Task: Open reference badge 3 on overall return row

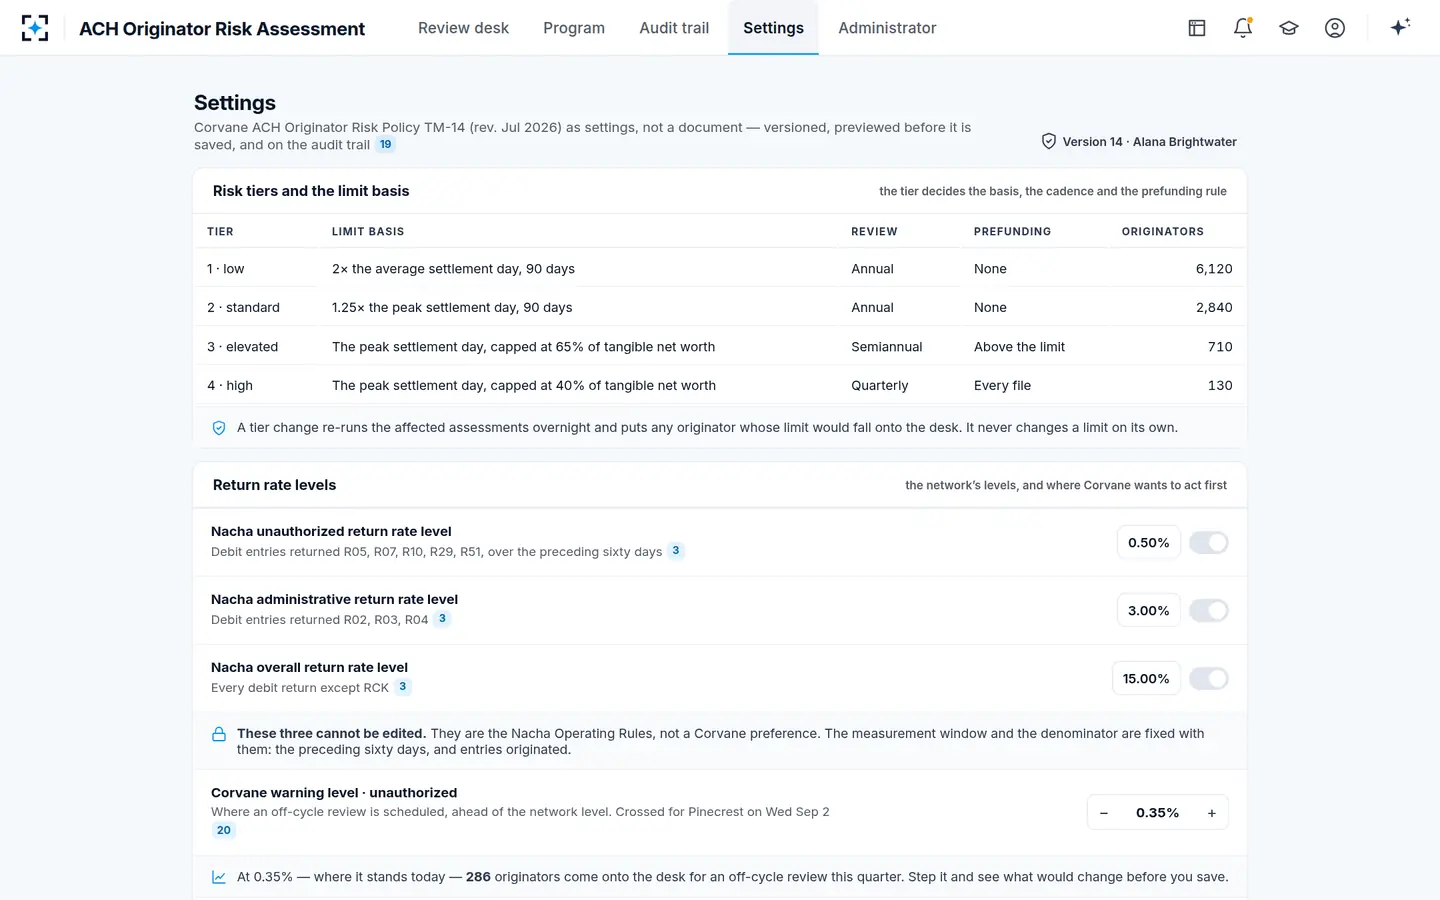Action: coord(403,687)
